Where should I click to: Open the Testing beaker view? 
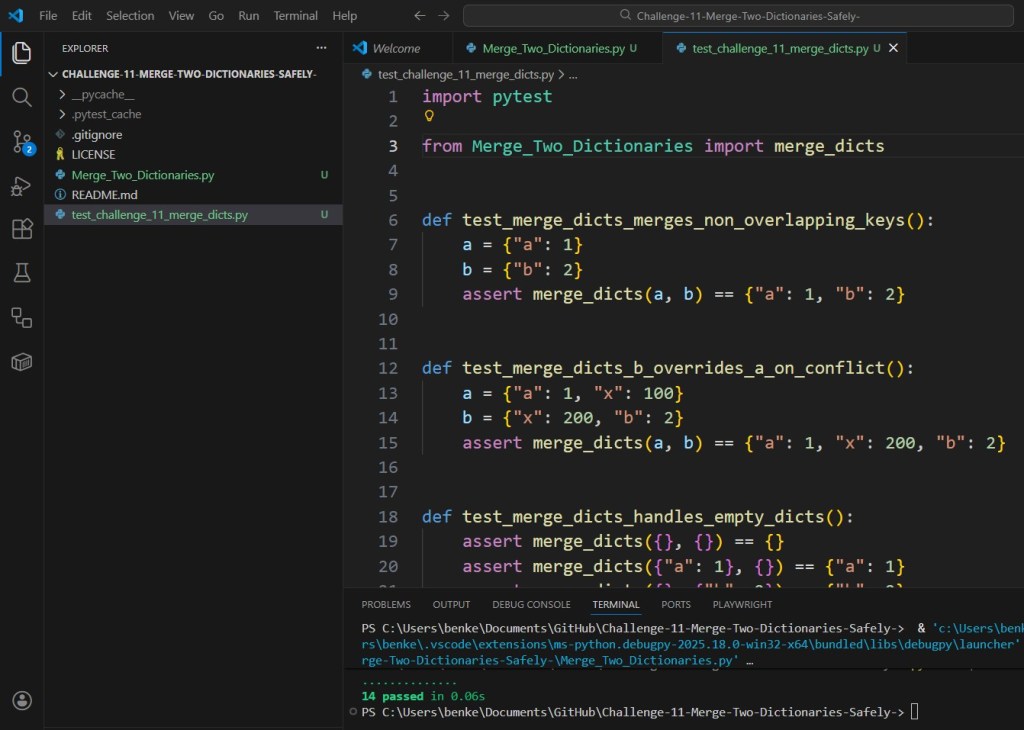point(22,272)
